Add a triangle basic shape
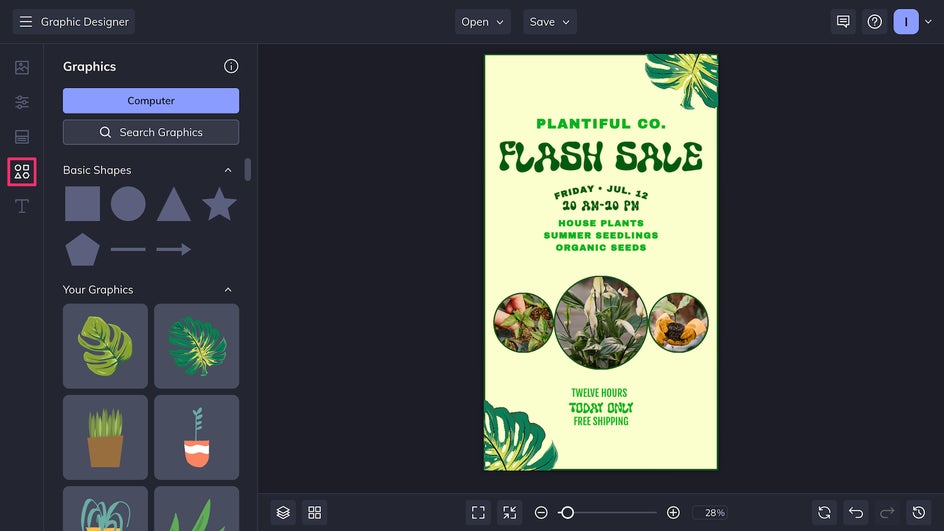944x531 pixels. (x=174, y=205)
